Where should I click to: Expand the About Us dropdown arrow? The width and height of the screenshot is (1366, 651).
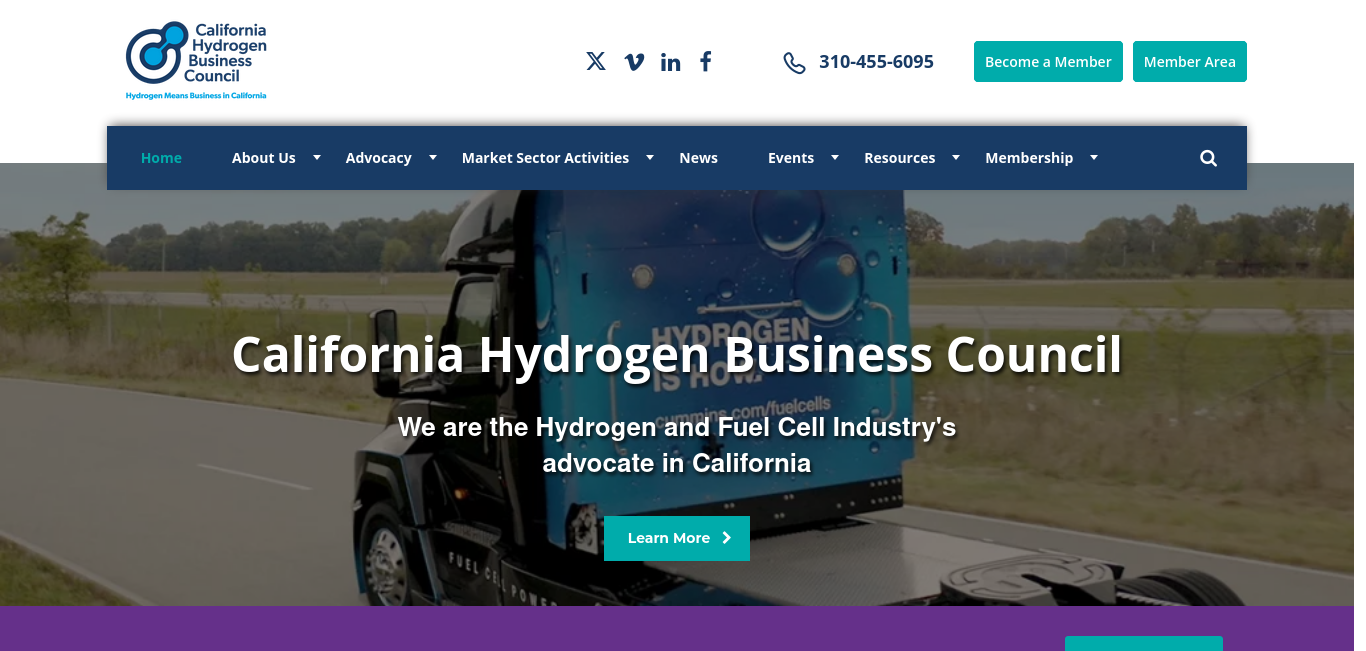pos(317,157)
